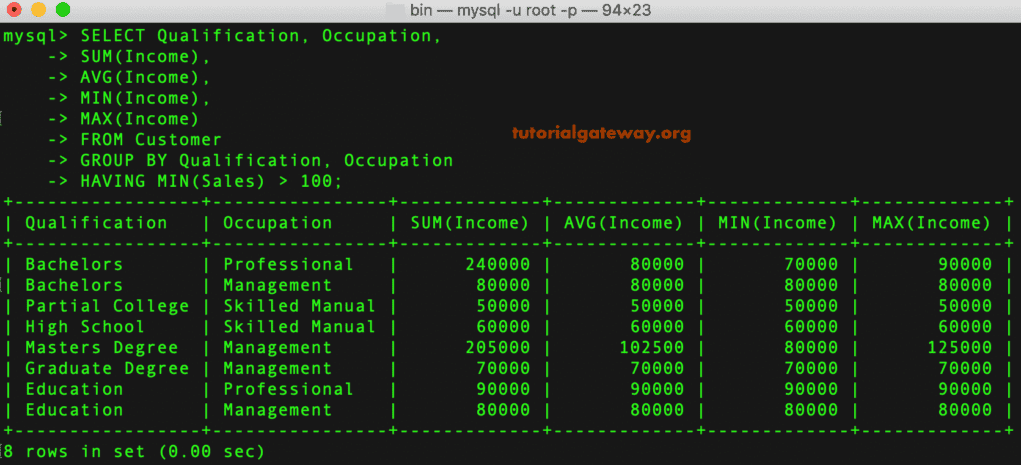The height and width of the screenshot is (465, 1021).
Task: Click 'Education' in the Management row
Action: coord(74,410)
